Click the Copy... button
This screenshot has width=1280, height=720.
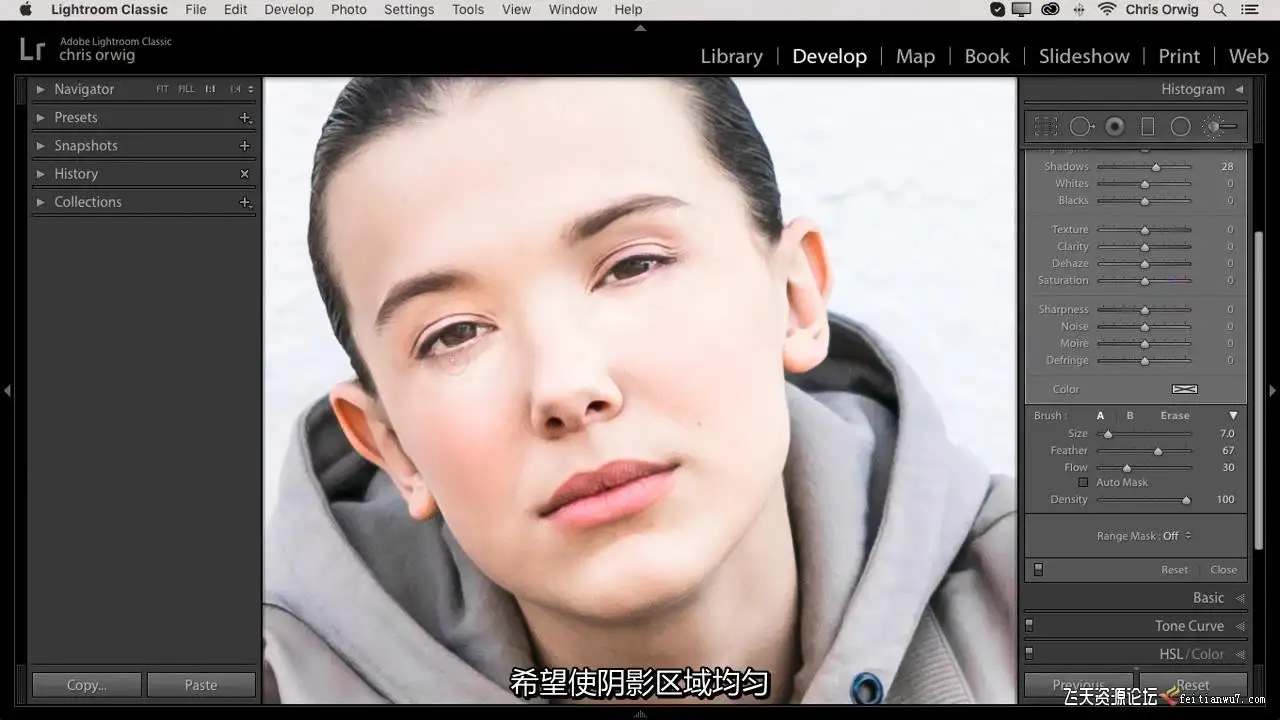[87, 685]
